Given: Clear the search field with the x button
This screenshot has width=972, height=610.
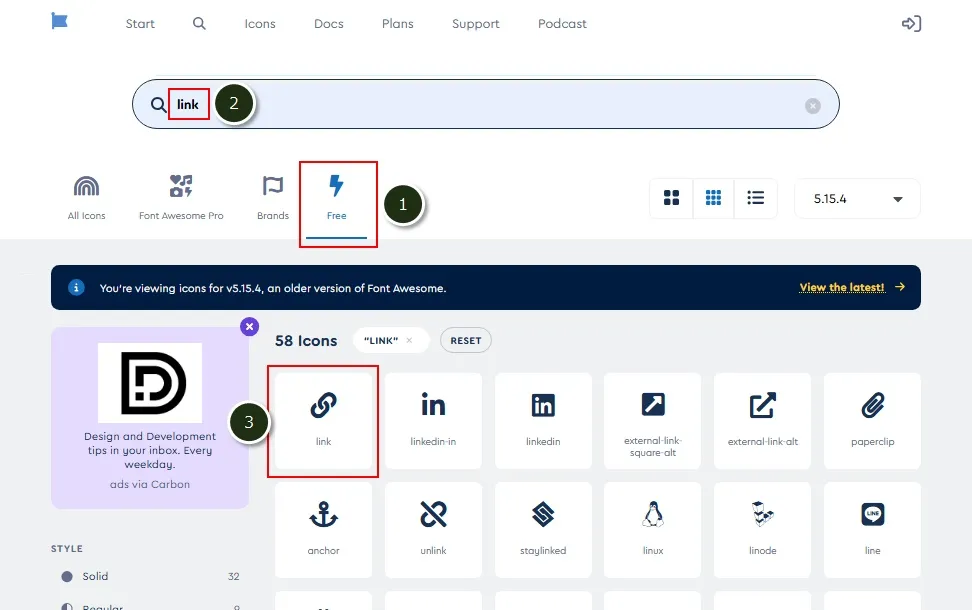Looking at the screenshot, I should (813, 106).
